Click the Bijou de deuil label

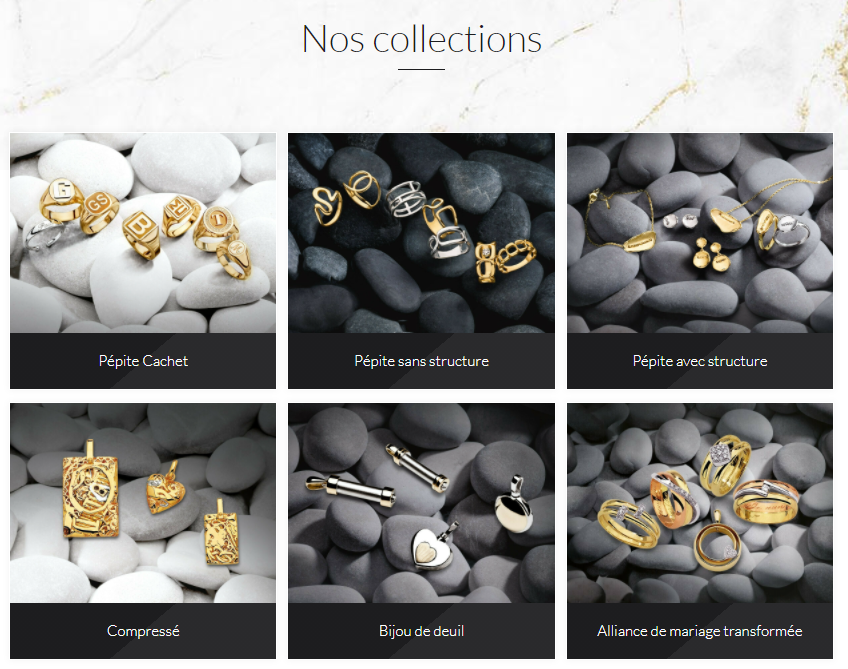(421, 631)
